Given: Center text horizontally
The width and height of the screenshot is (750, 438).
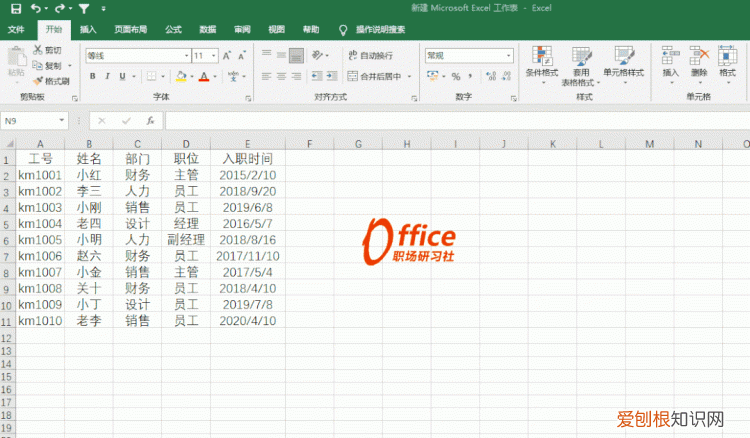Looking at the screenshot, I should [281, 76].
